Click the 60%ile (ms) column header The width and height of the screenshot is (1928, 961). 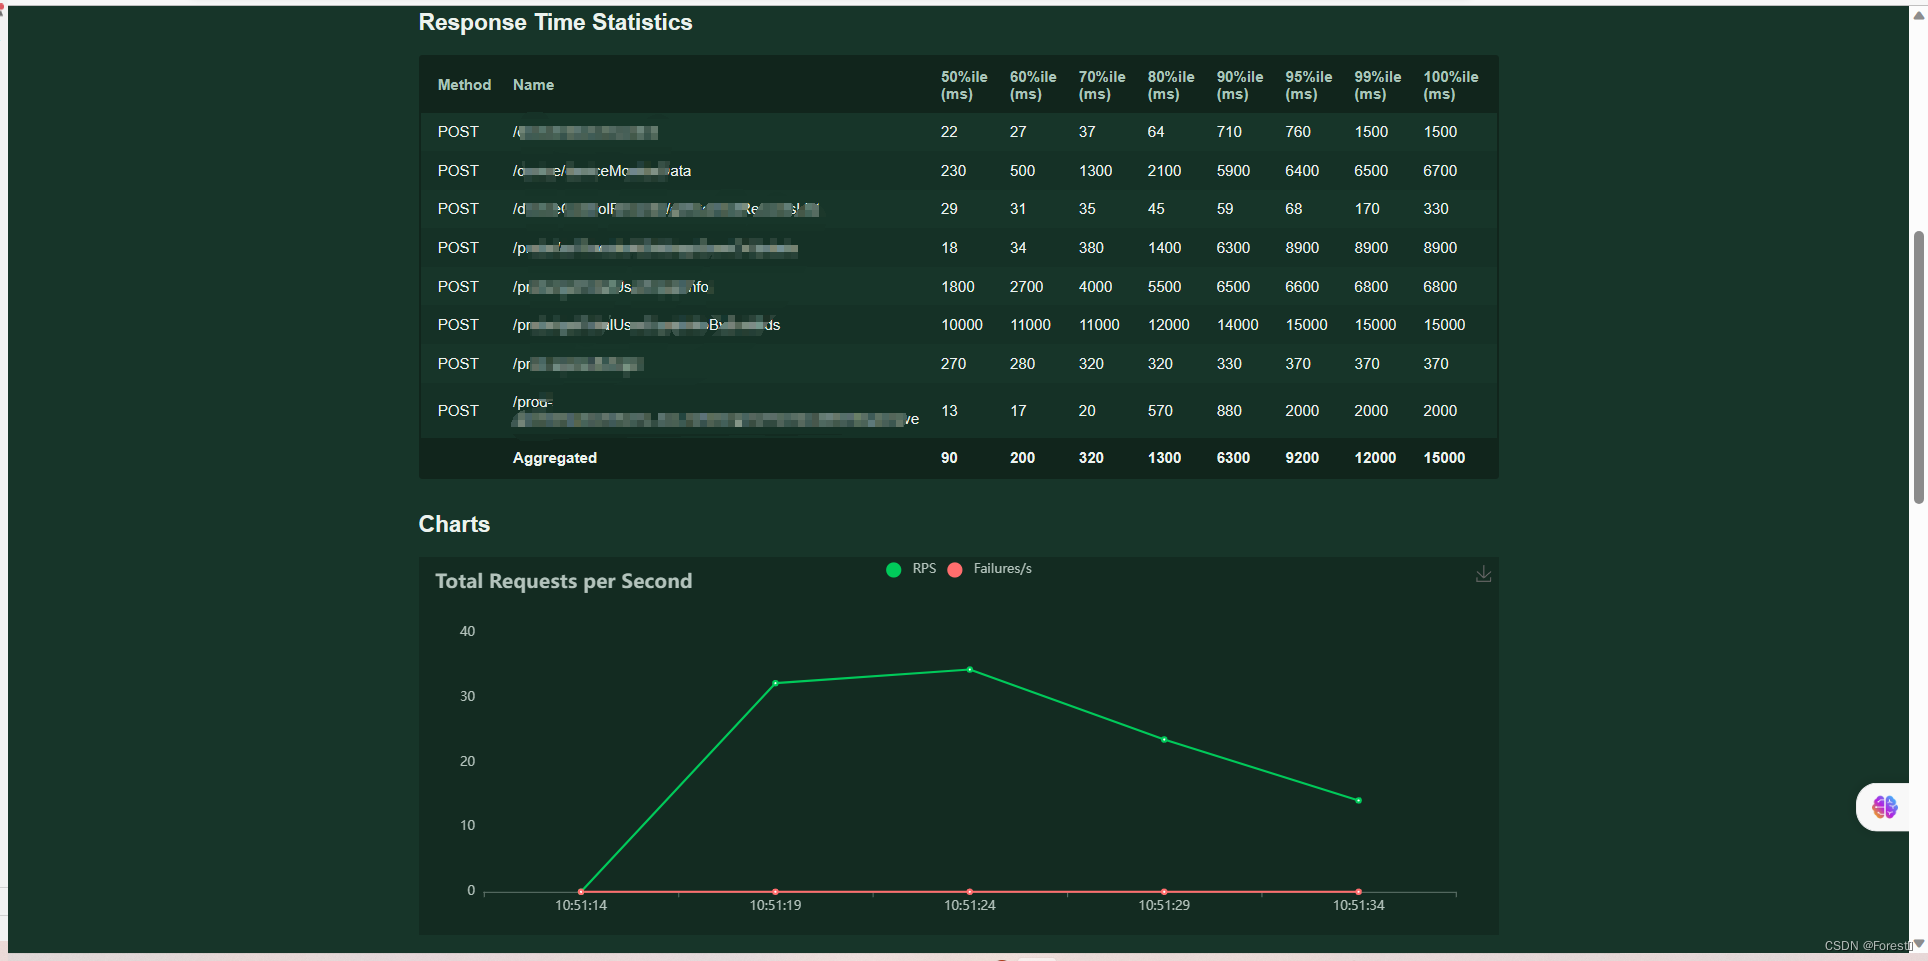click(x=1033, y=85)
